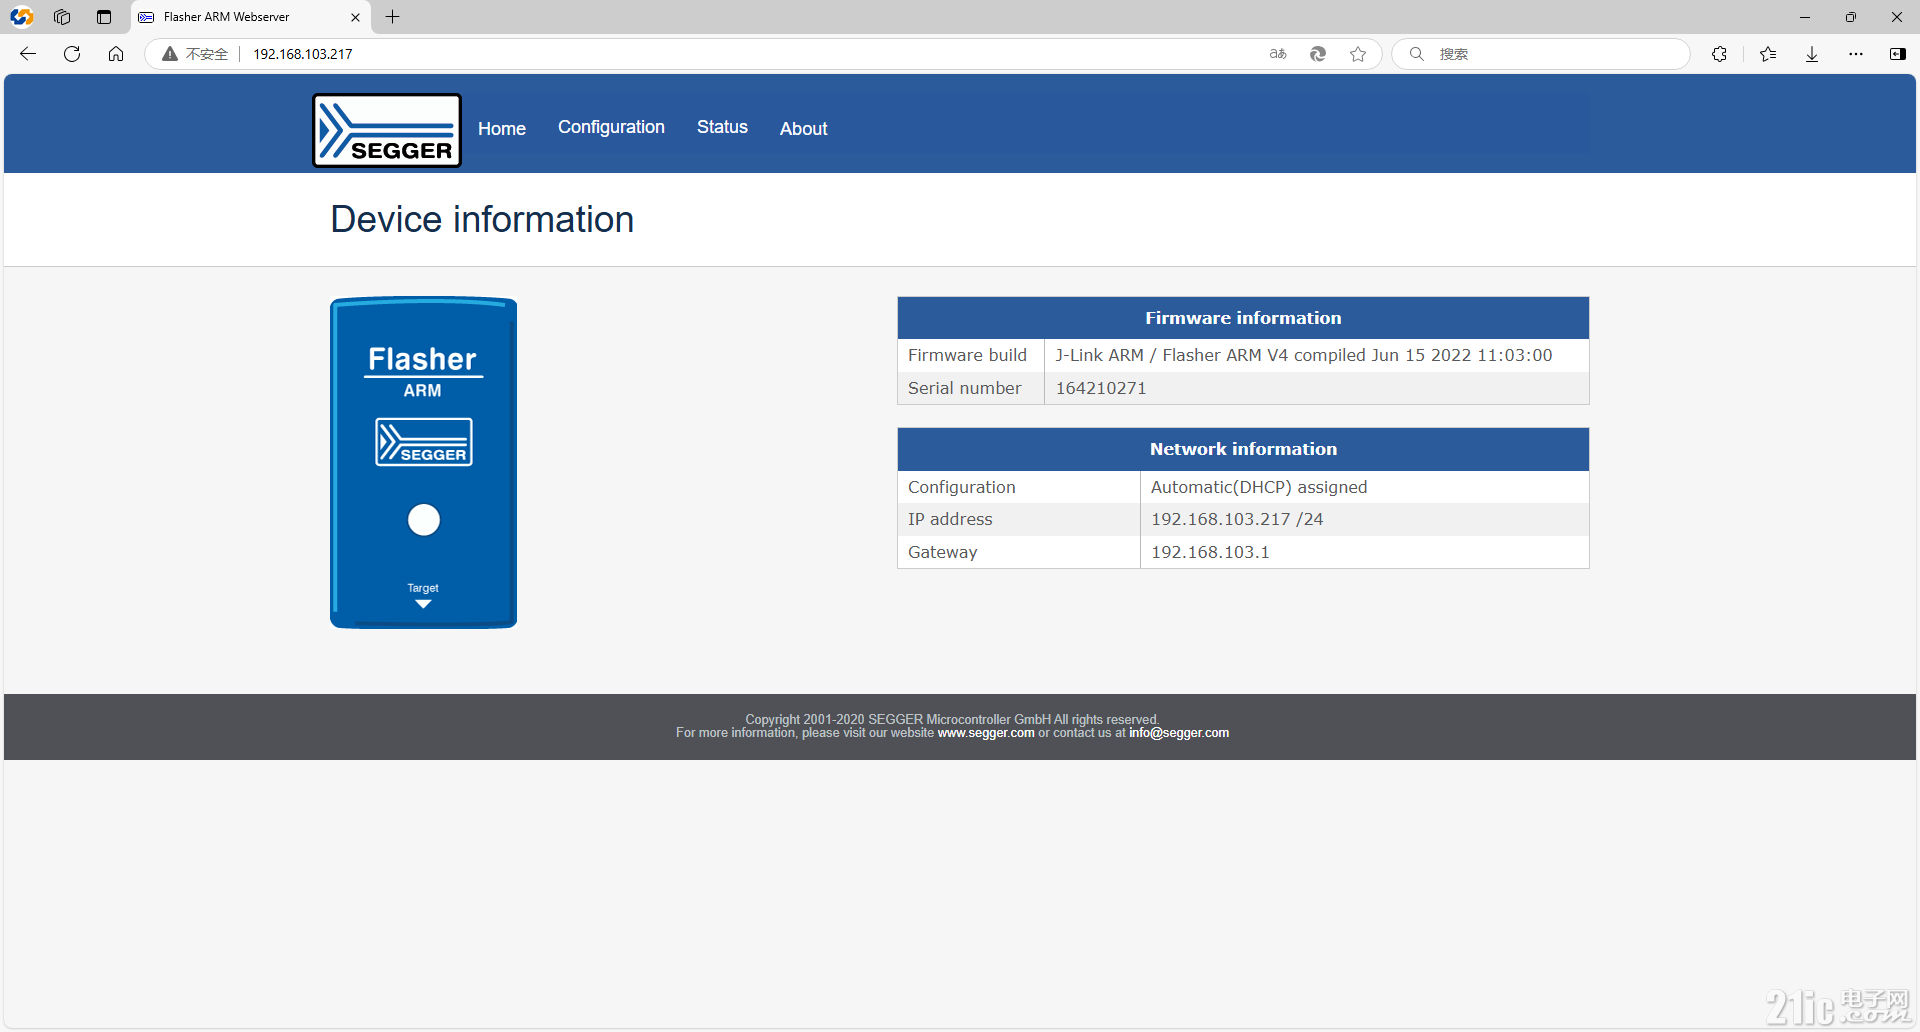Click address bar showing 192.168.103.217
This screenshot has height=1032, width=1920.
302,54
